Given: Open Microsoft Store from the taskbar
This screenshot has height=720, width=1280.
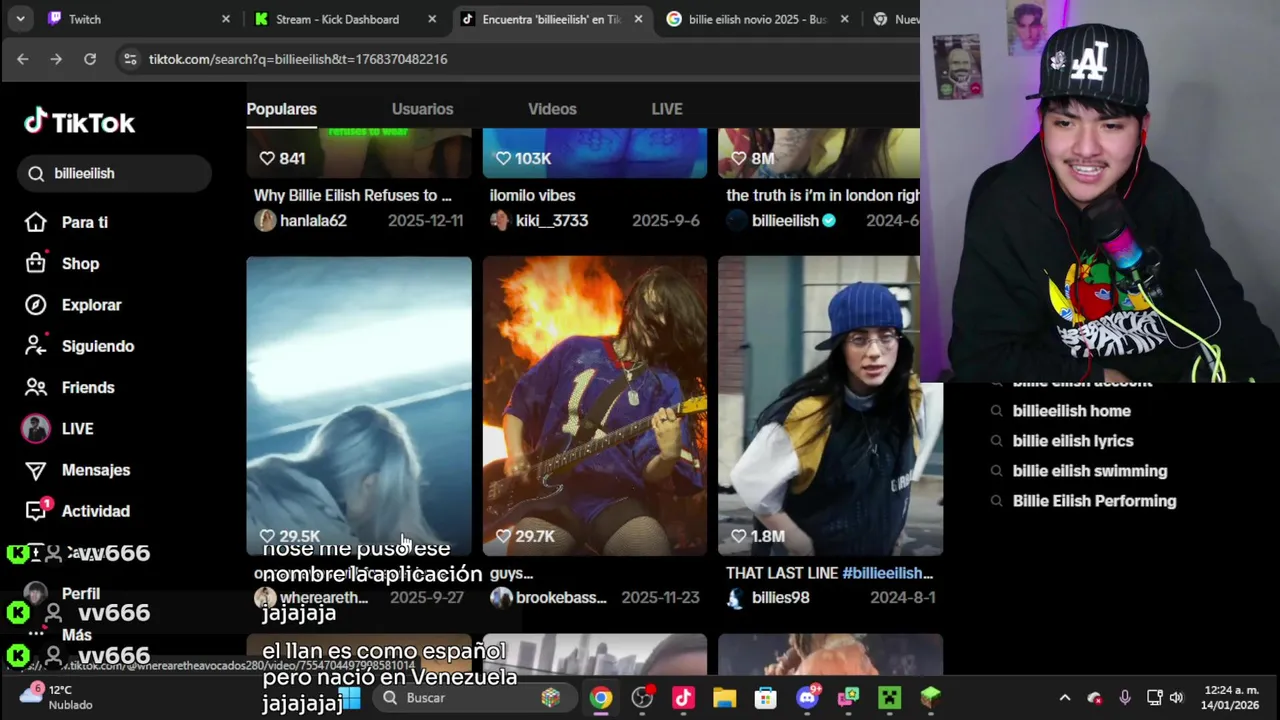Looking at the screenshot, I should tap(765, 698).
